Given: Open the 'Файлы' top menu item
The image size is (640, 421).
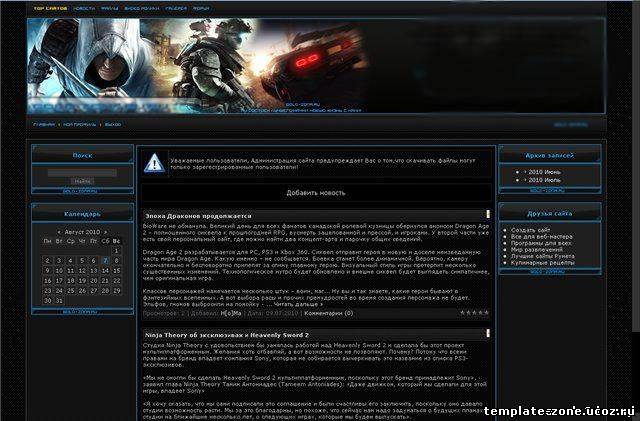Looking at the screenshot, I should 109,8.
